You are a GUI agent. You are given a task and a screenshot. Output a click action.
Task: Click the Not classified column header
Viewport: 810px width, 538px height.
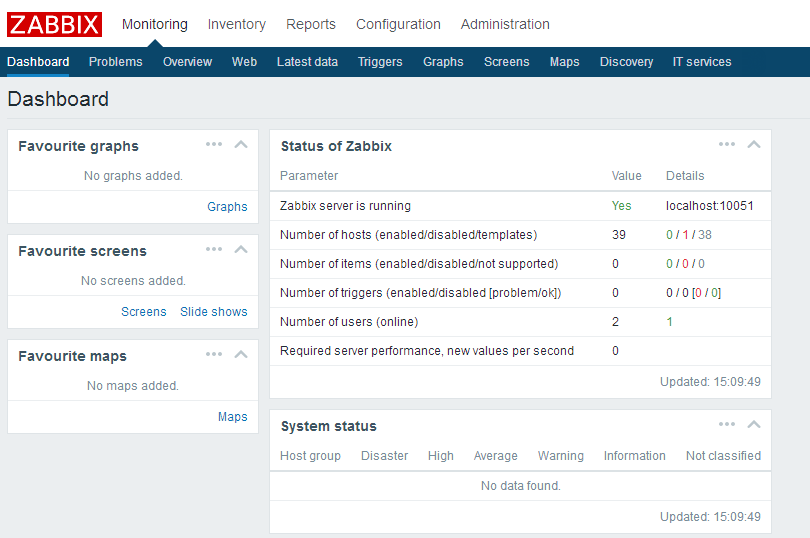coord(723,456)
